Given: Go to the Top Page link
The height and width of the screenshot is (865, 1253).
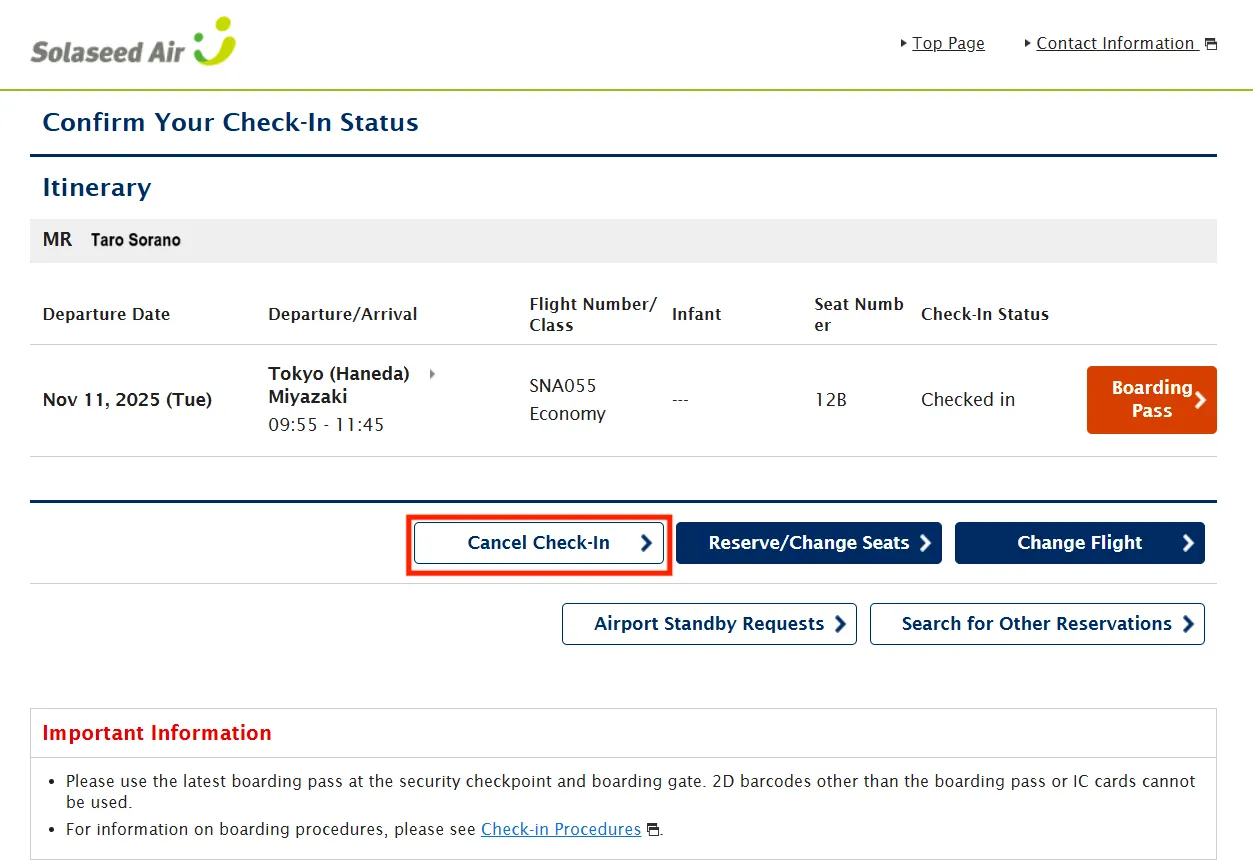Looking at the screenshot, I should coord(948,44).
